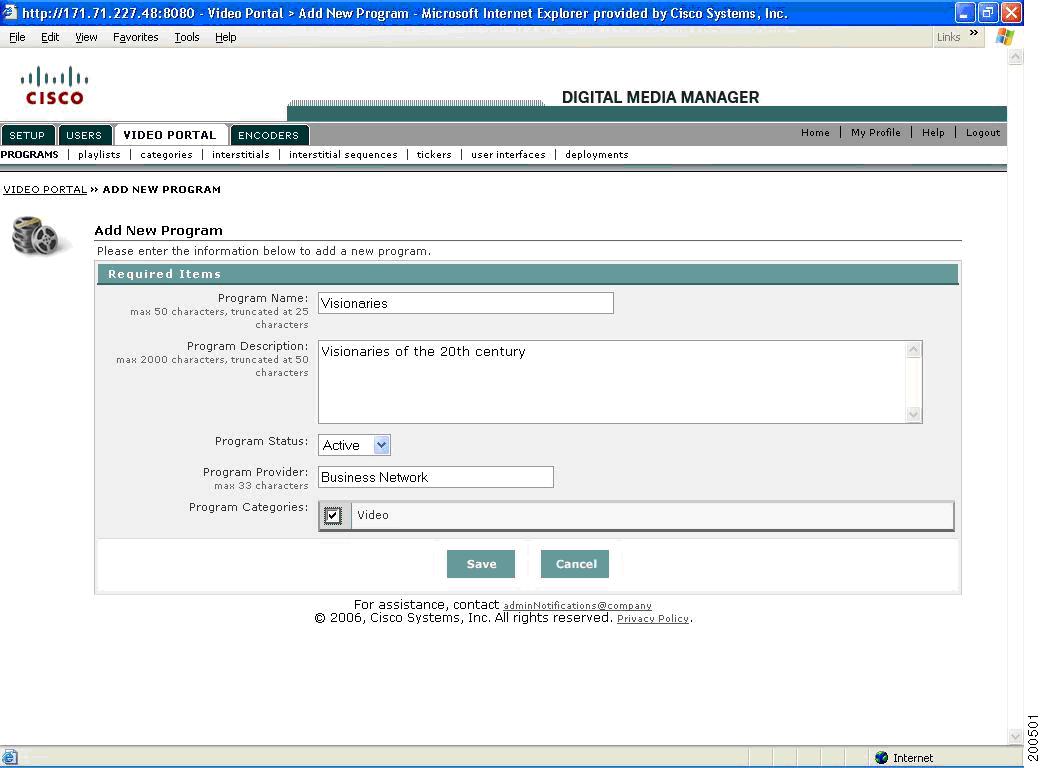Click page scrollbar up arrow
Viewport: 1042px width, 768px height.
1015,57
